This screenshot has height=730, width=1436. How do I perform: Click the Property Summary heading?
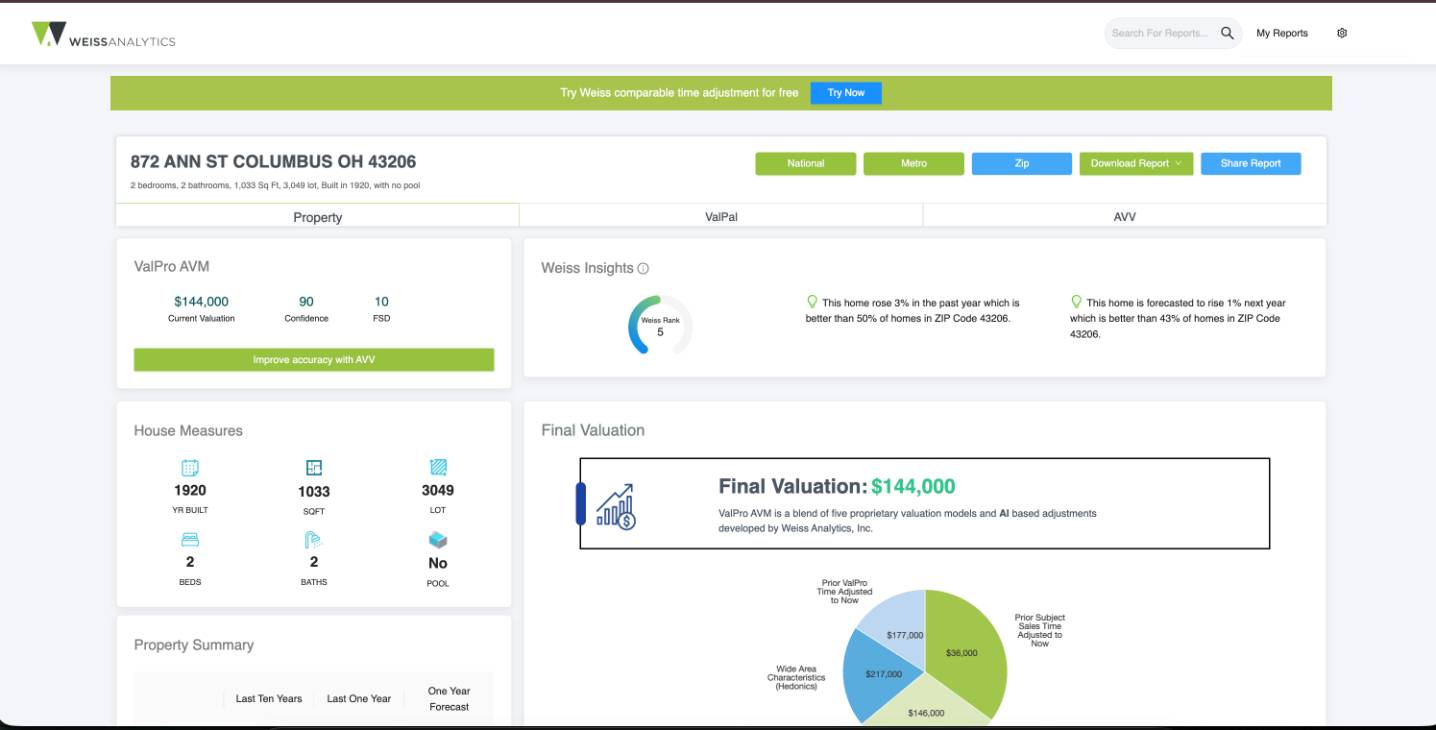194,645
